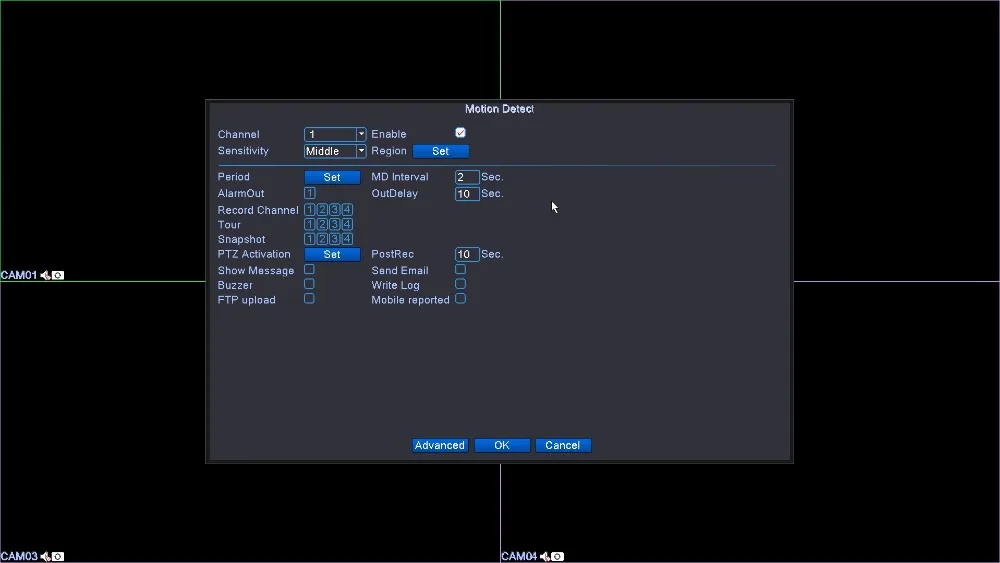Viewport: 1000px width, 563px height.
Task: Click the Cancel button
Action: [x=563, y=446]
